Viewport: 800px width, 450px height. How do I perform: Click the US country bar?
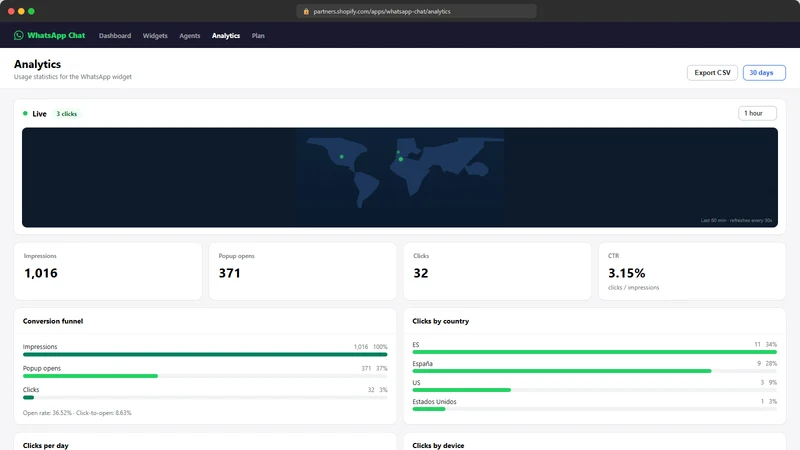pos(594,390)
